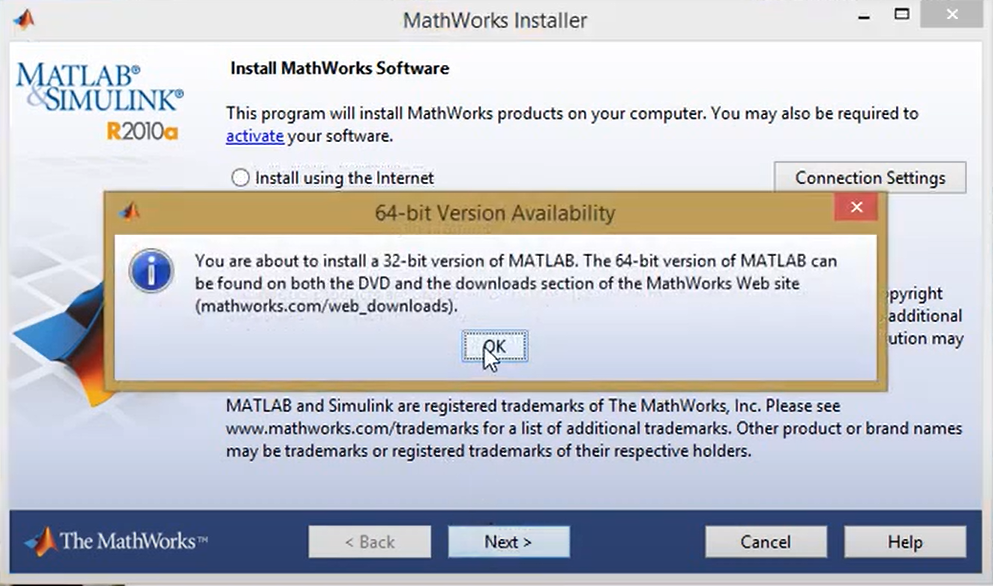
Task: Click The MathWorks logo in the footer
Action: [116, 542]
